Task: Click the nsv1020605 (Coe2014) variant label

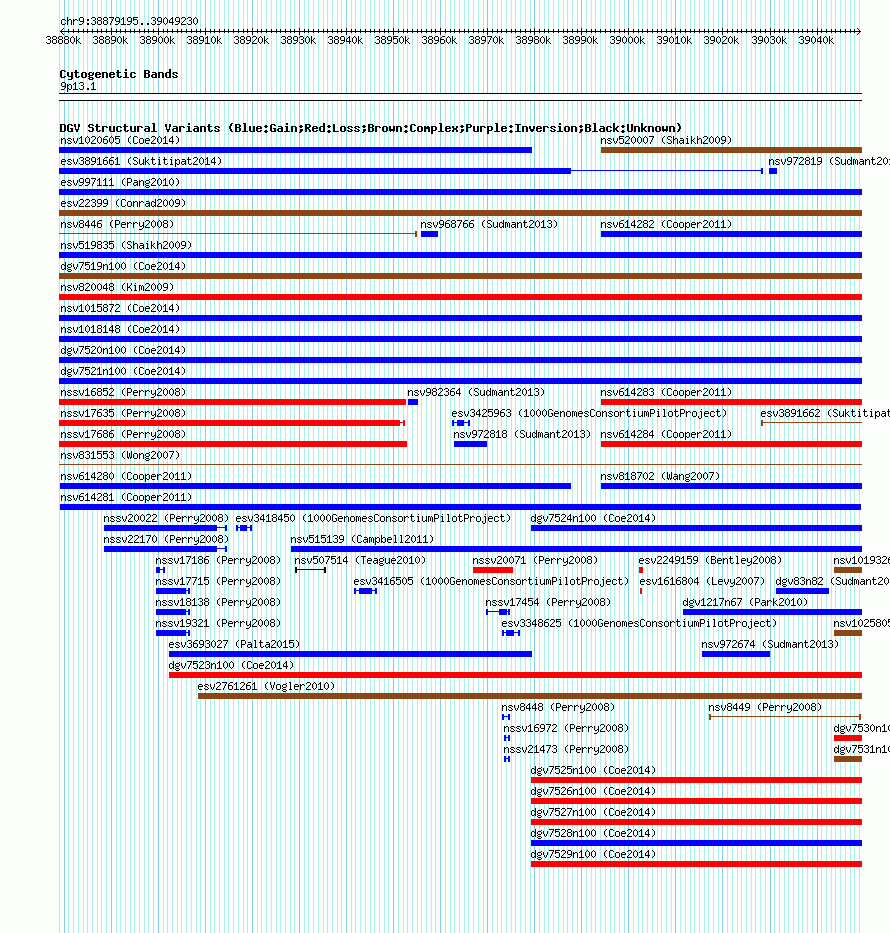Action: (x=120, y=140)
